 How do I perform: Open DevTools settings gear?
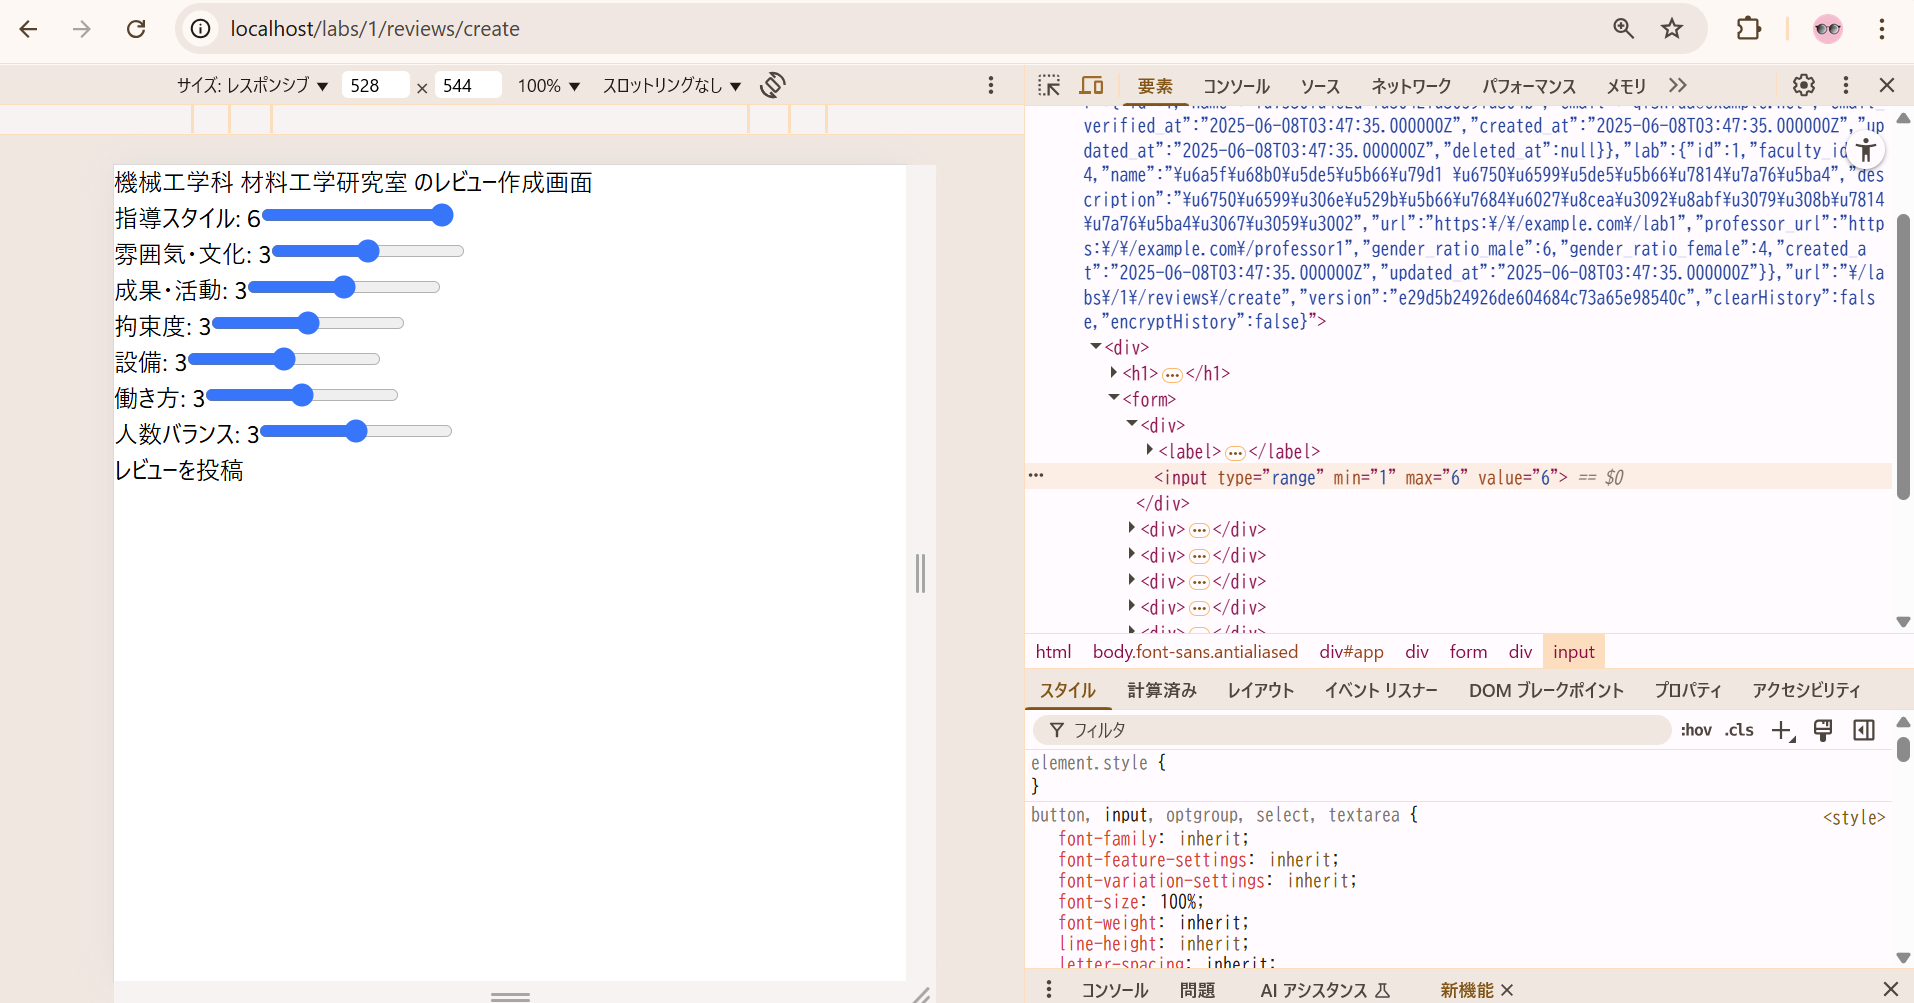pyautogui.click(x=1804, y=85)
